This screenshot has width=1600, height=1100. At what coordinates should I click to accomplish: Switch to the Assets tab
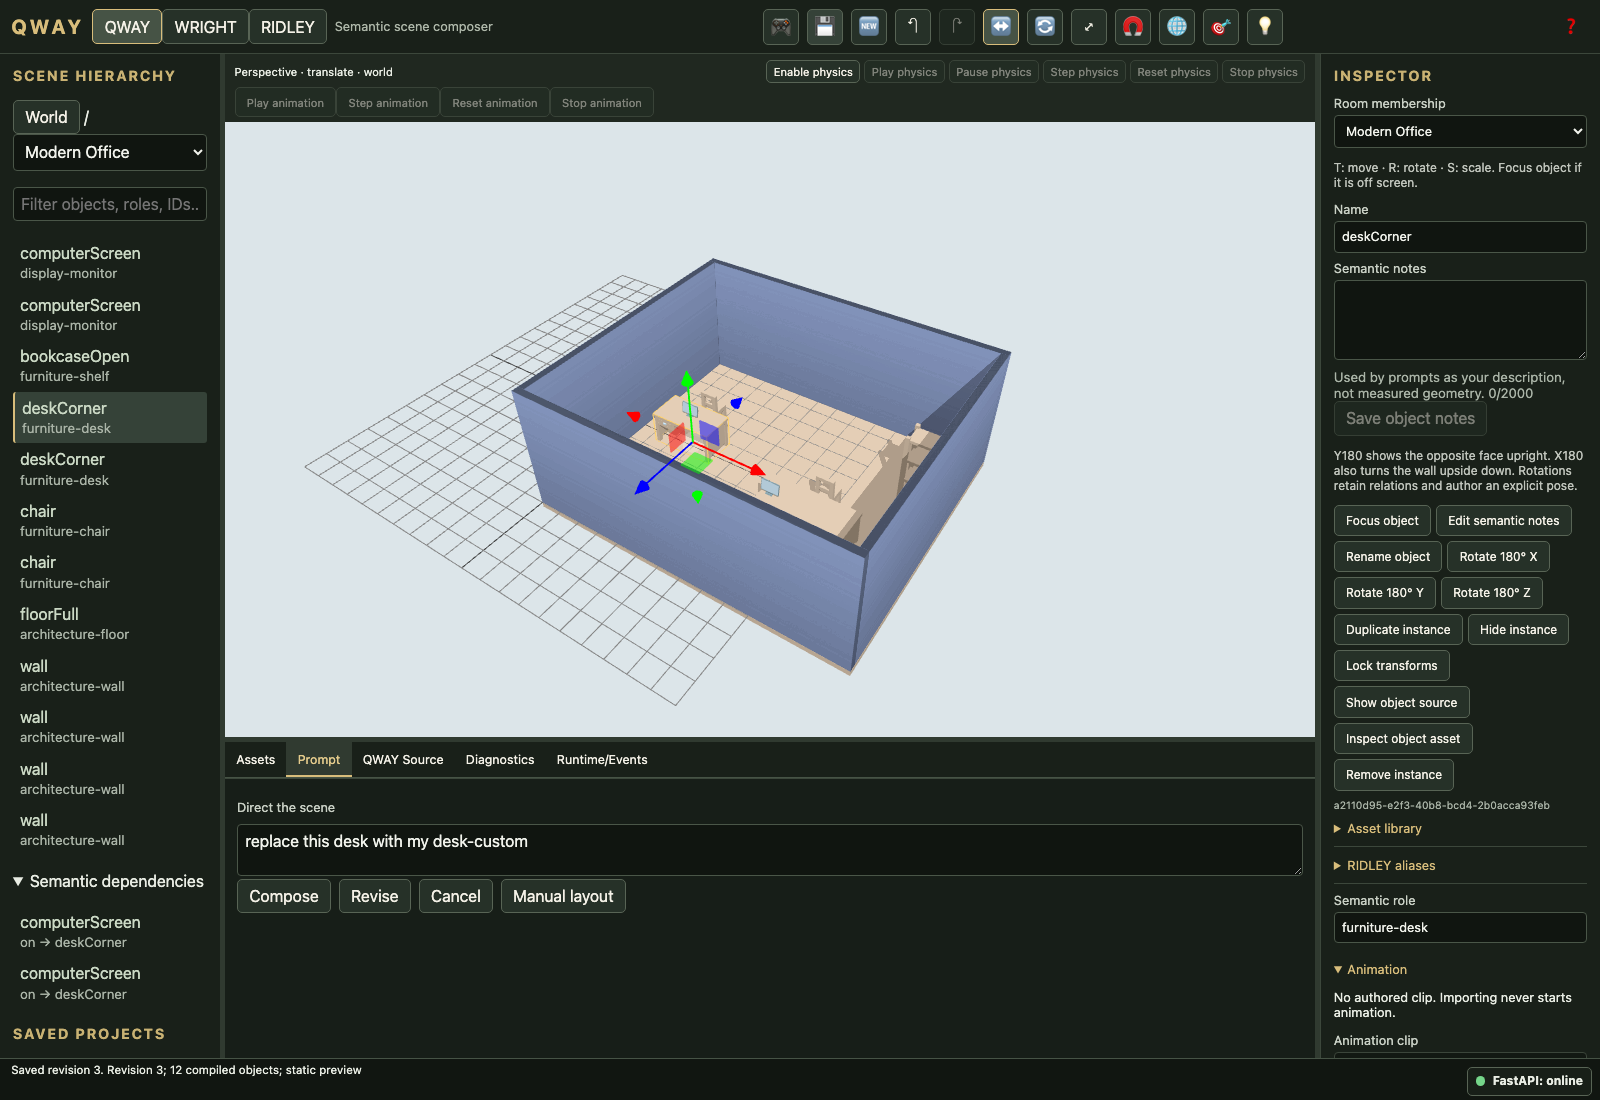256,760
